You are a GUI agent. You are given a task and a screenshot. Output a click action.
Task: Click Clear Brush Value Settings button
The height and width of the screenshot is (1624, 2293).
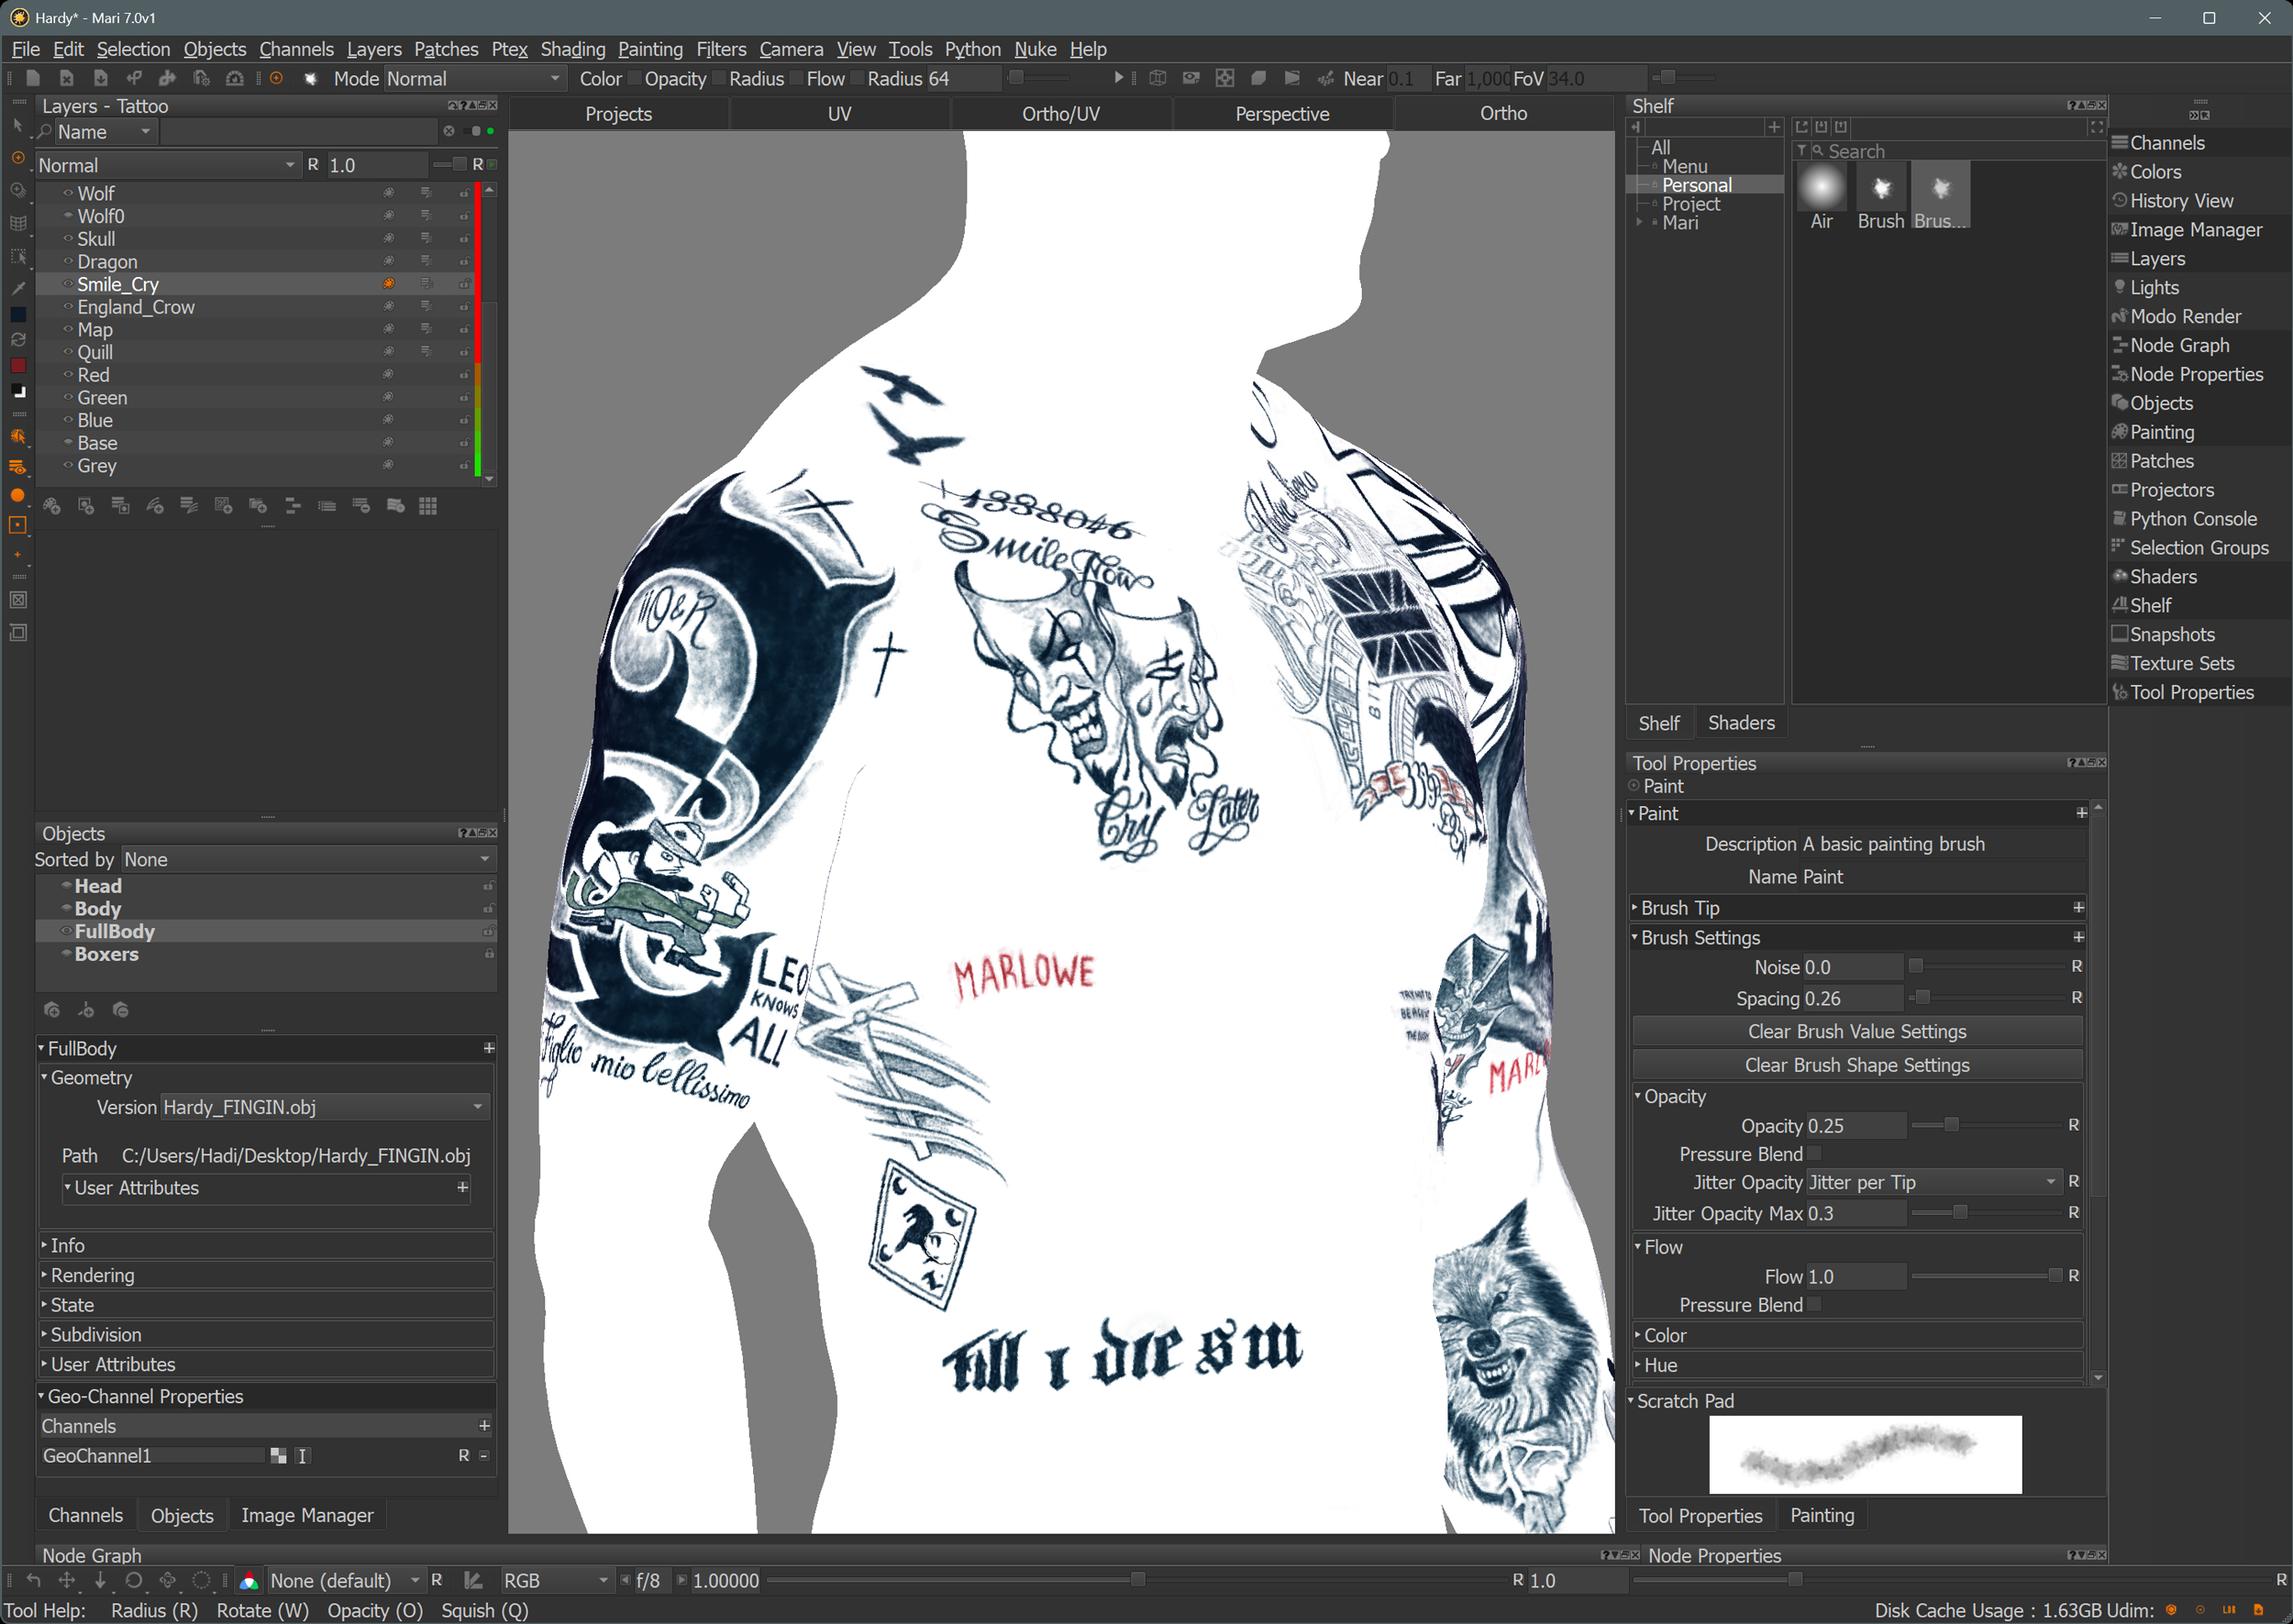1856,1032
